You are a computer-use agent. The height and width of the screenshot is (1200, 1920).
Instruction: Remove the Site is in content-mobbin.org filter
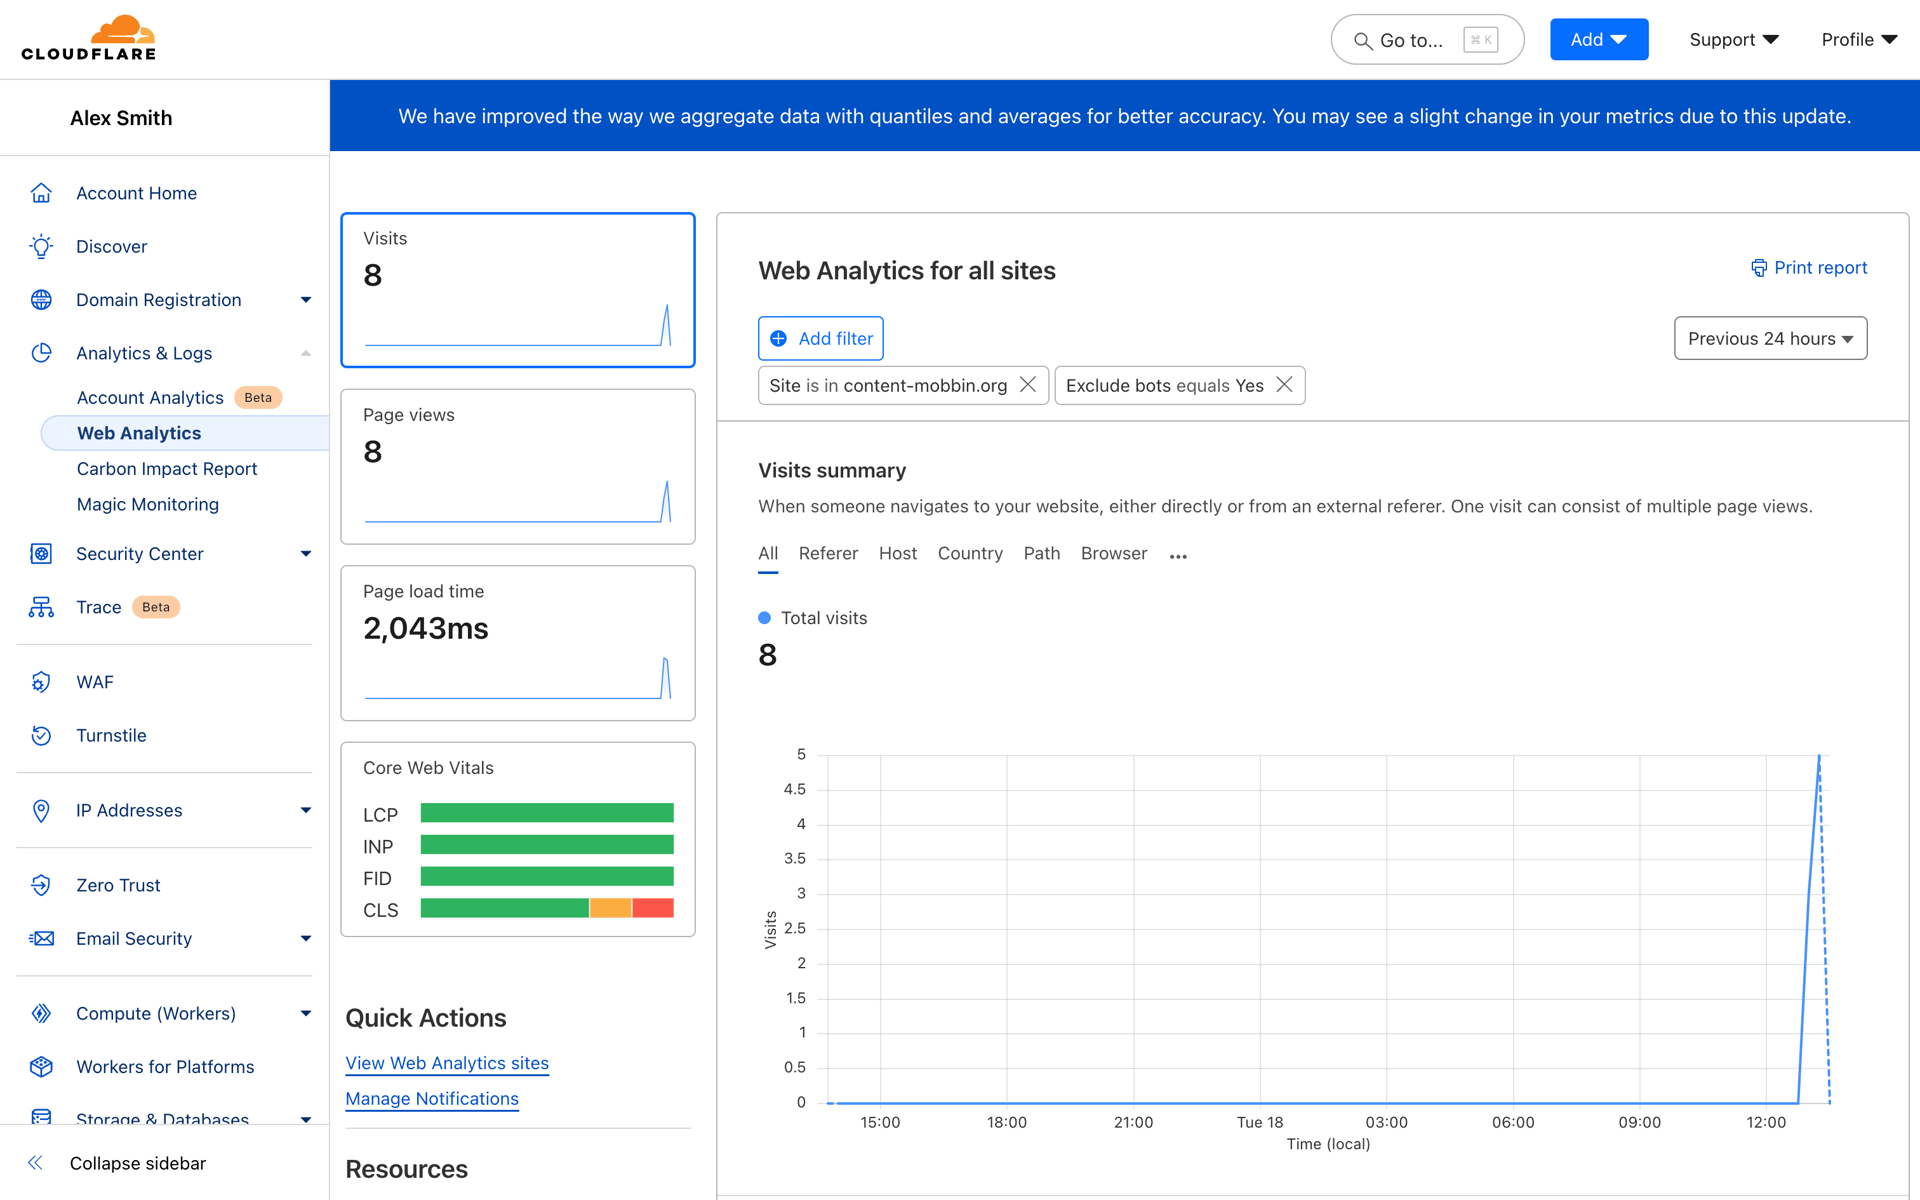(x=1027, y=385)
